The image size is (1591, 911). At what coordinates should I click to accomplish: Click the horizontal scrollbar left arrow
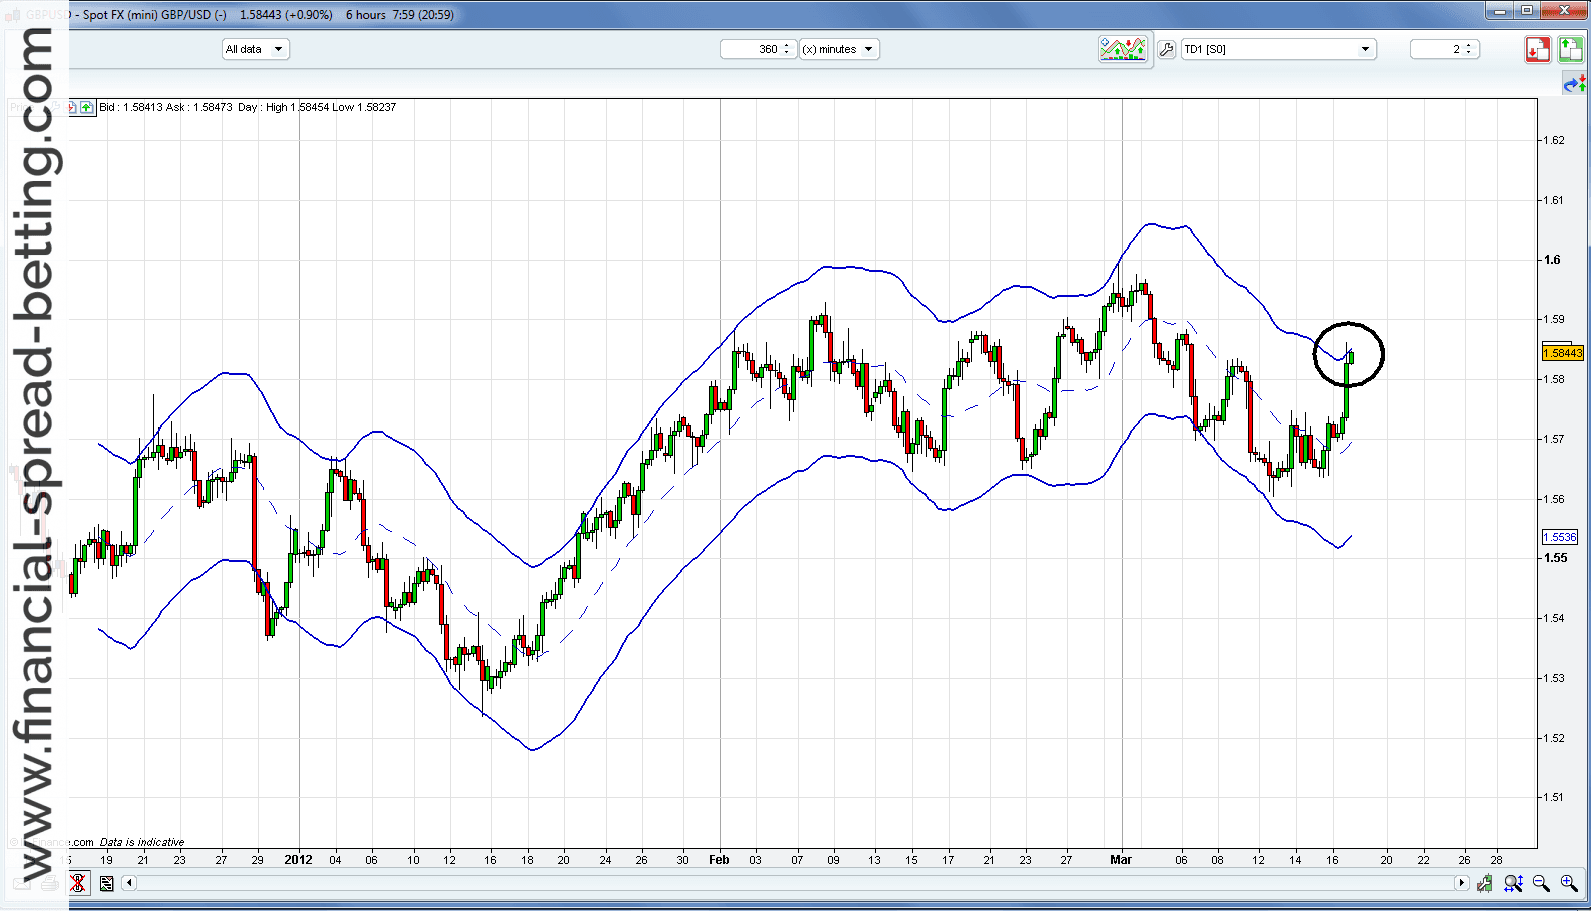tap(129, 883)
